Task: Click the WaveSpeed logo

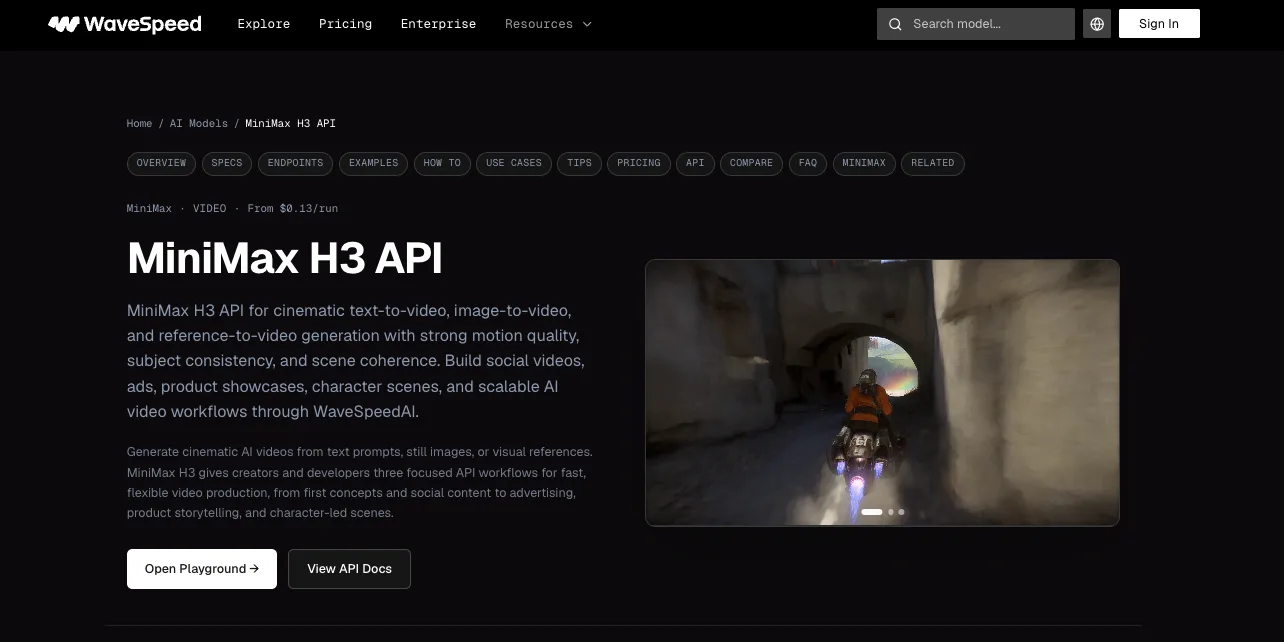Action: (x=125, y=24)
